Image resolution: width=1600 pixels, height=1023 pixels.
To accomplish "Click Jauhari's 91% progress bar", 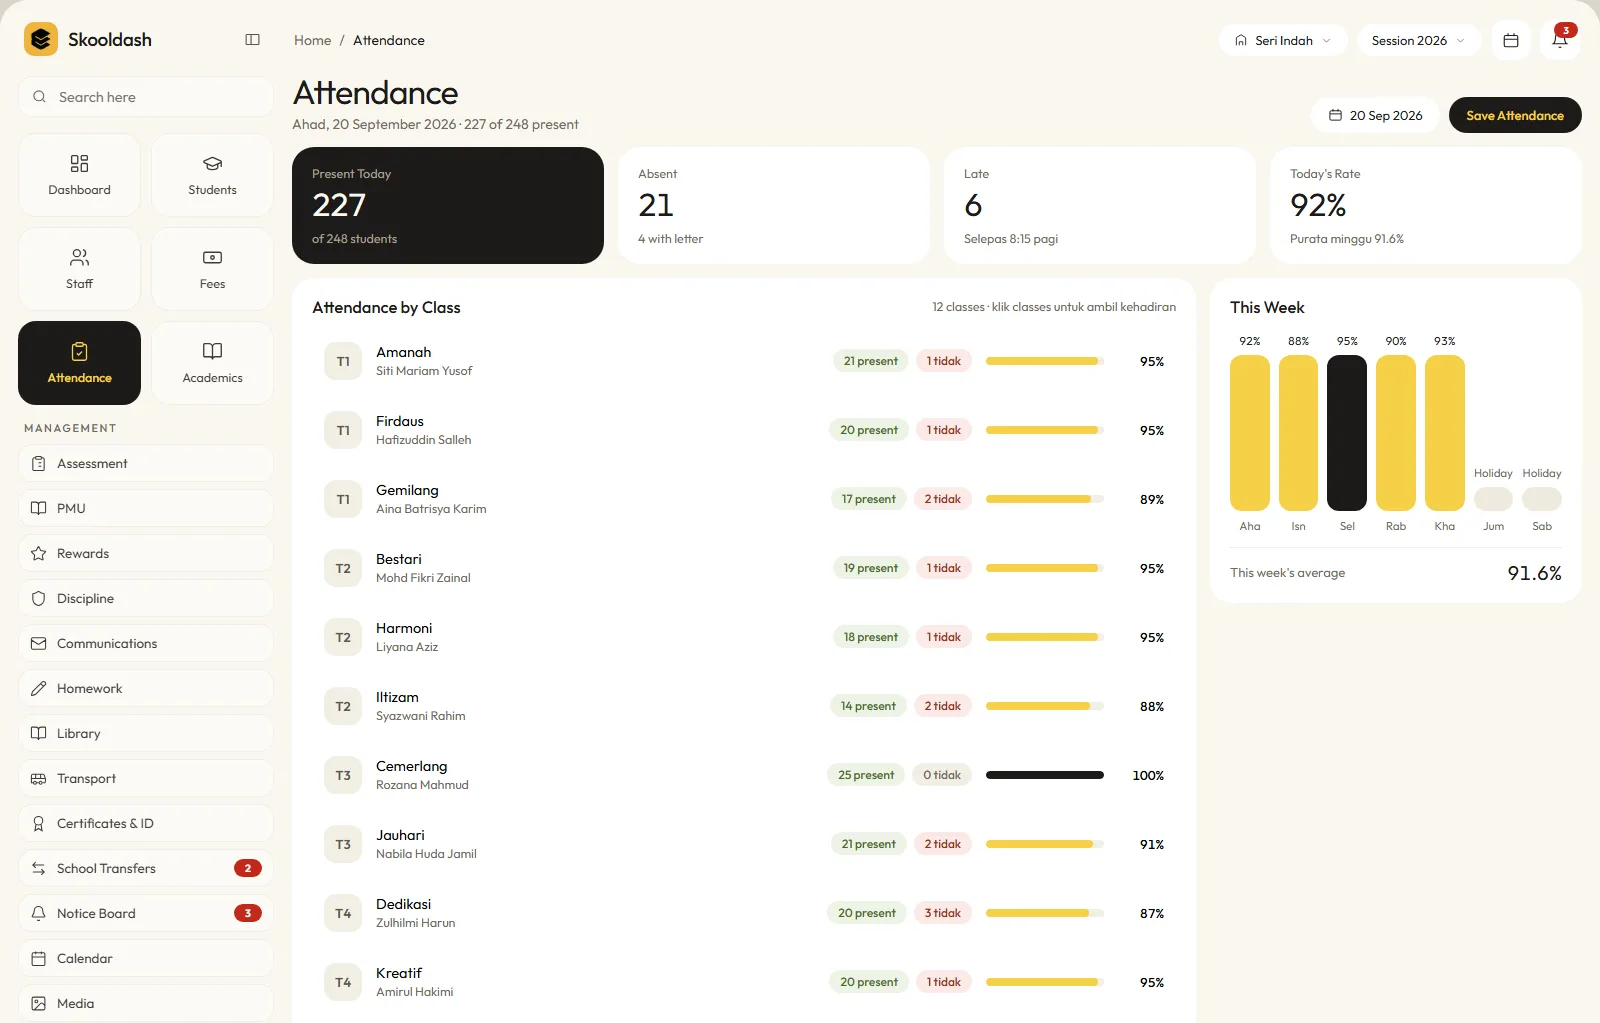I will 1045,844.
